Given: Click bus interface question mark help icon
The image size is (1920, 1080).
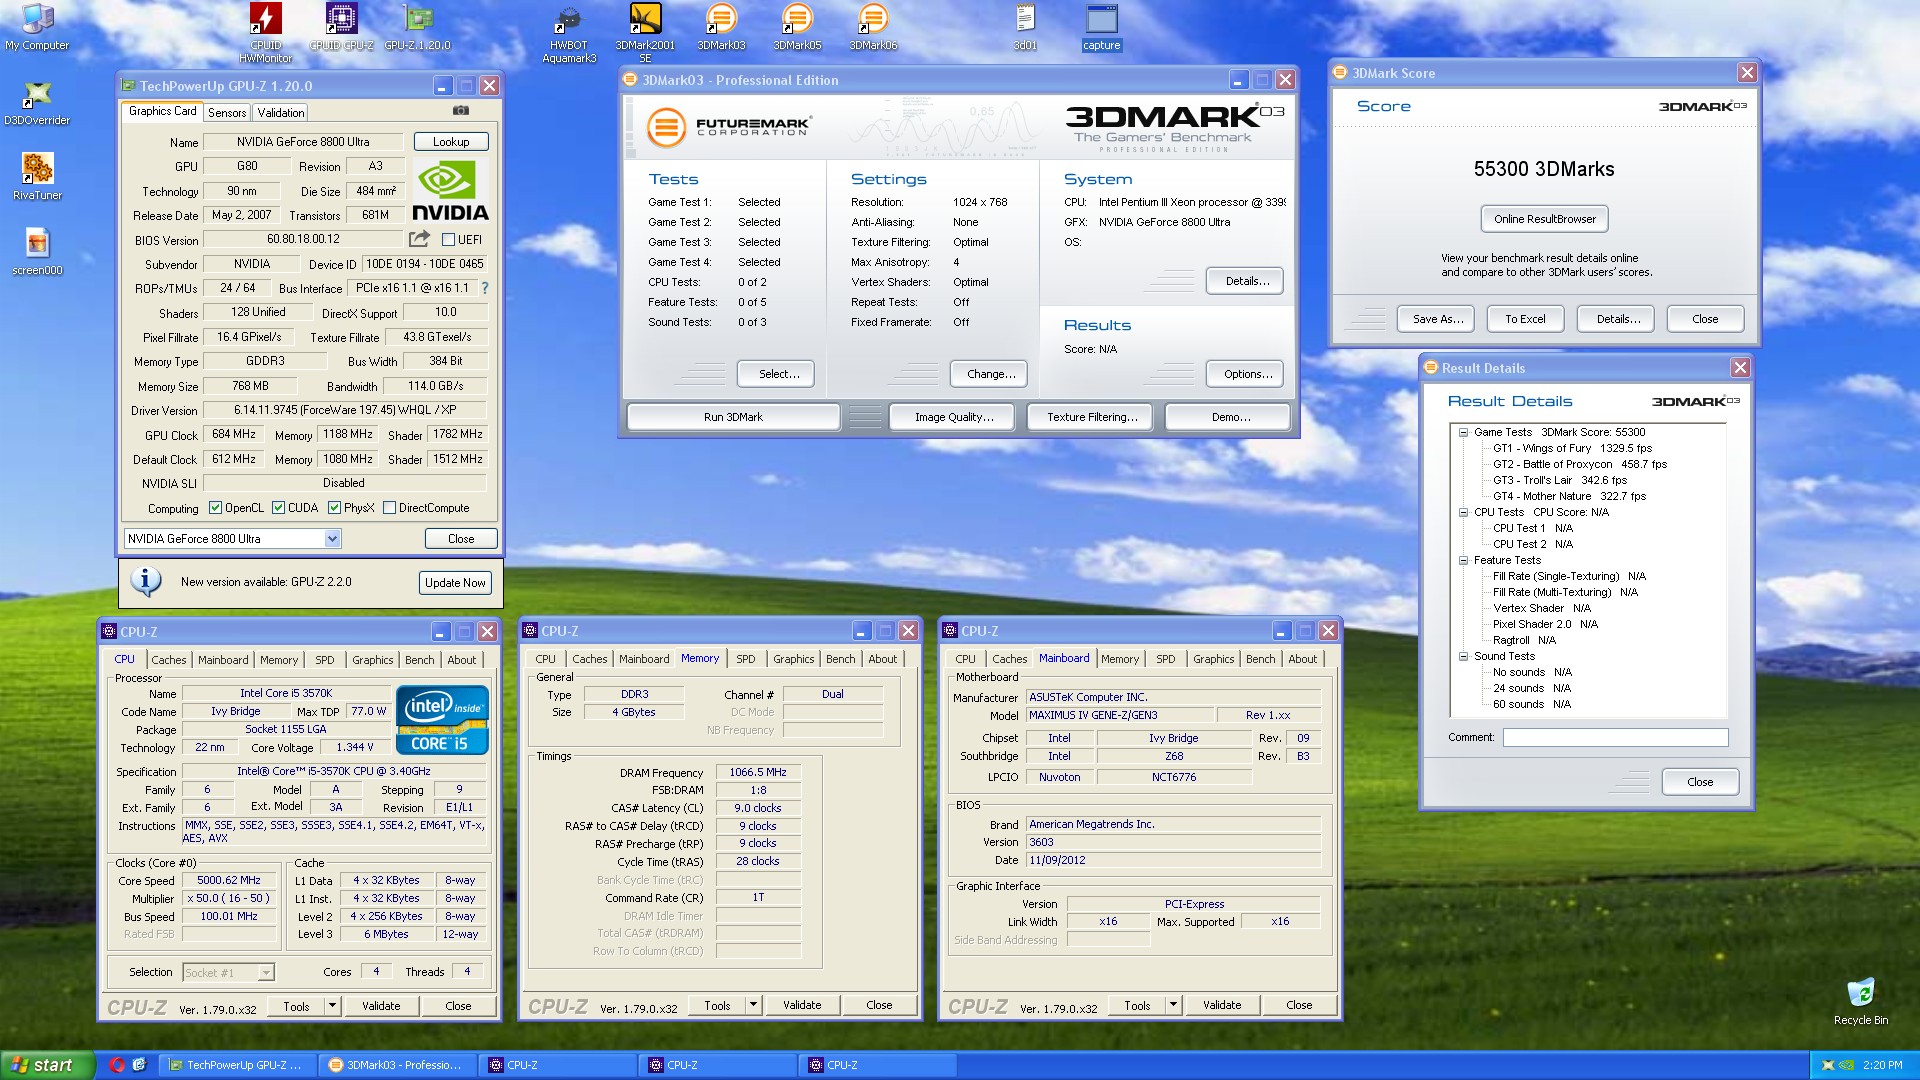Looking at the screenshot, I should [x=485, y=288].
